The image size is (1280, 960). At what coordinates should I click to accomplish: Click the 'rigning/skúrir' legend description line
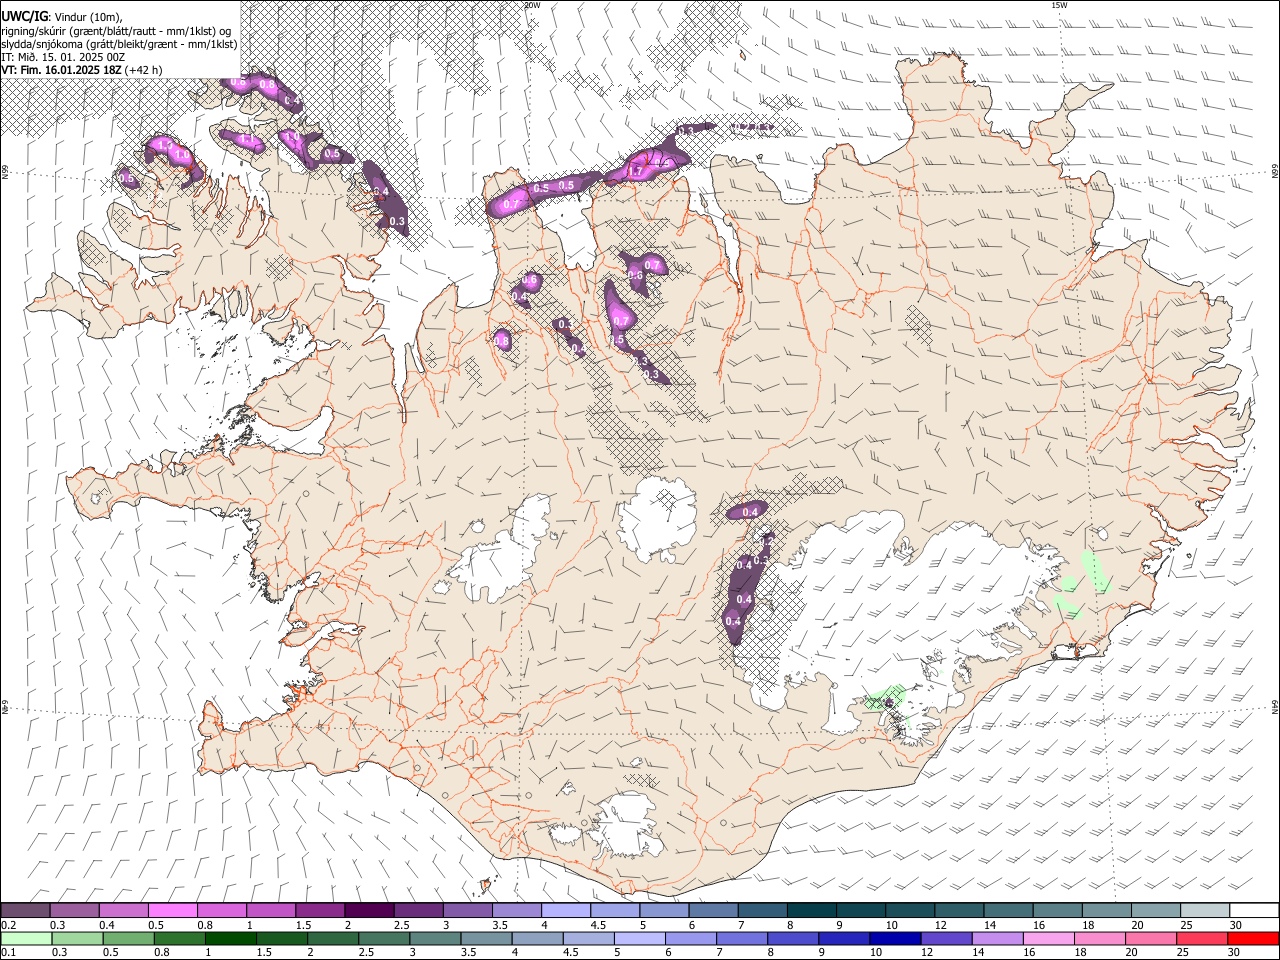pyautogui.click(x=115, y=31)
